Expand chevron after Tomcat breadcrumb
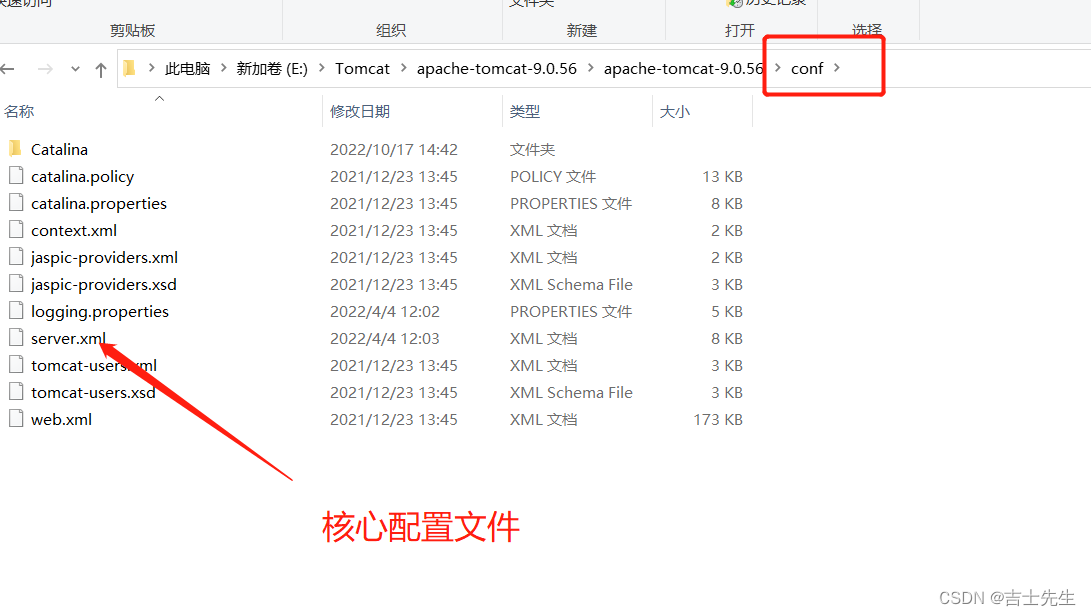 point(404,68)
